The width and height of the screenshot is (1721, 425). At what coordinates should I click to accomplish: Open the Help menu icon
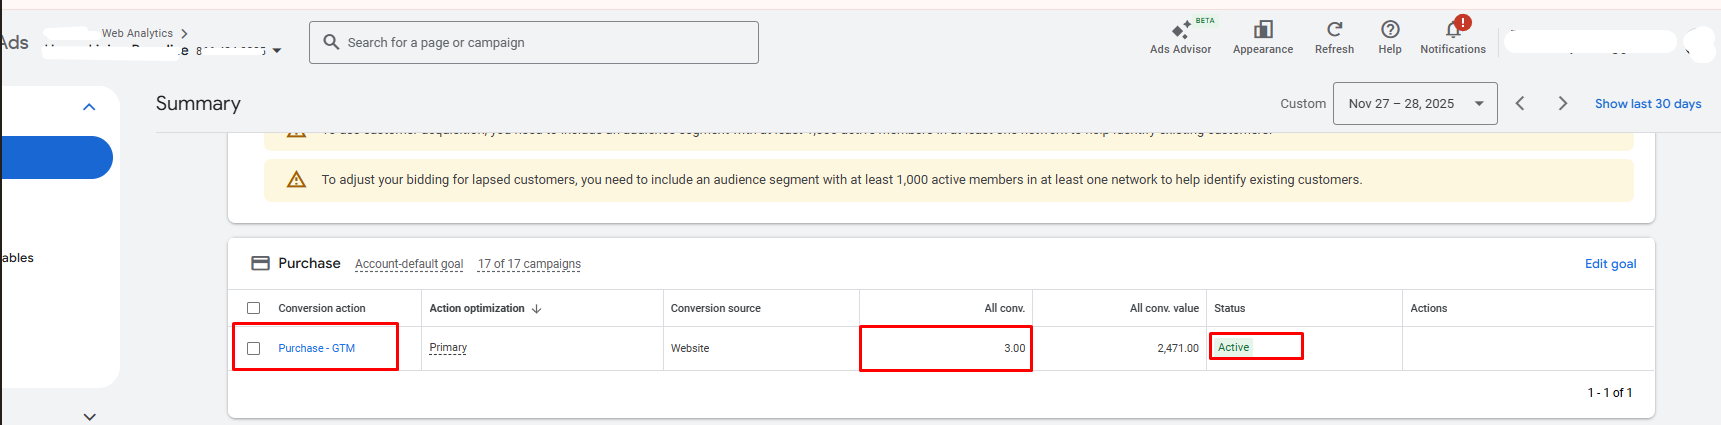pos(1389,30)
